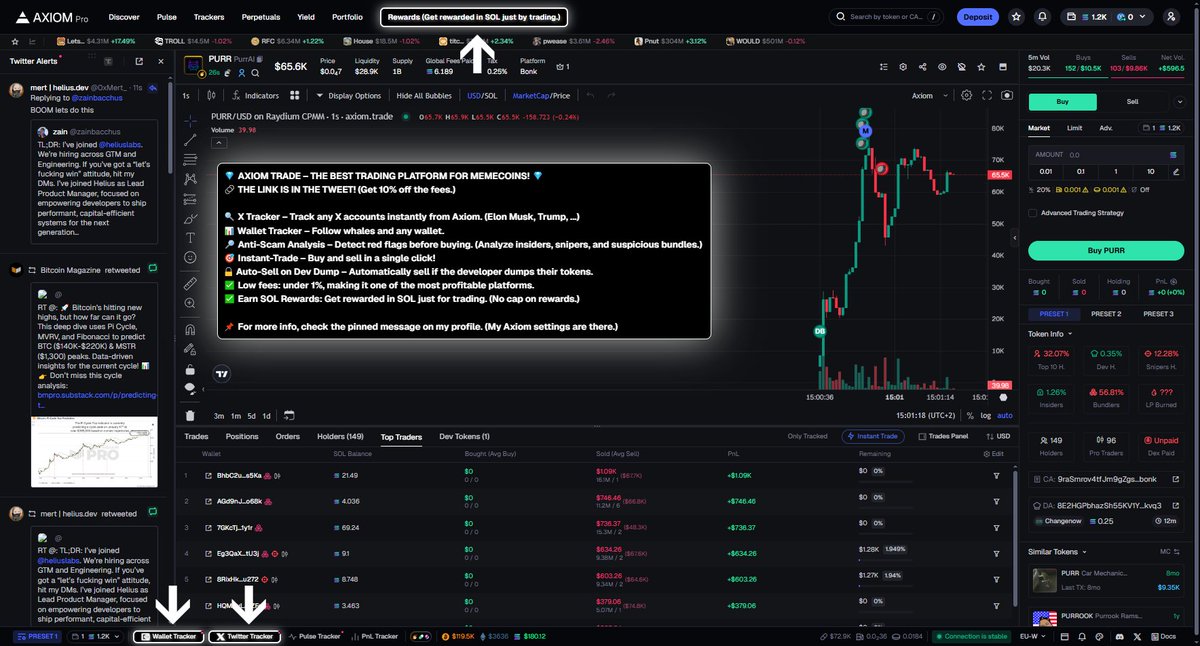Switch to Dev Tokens (1) tab
The image size is (1200, 646).
coord(465,436)
